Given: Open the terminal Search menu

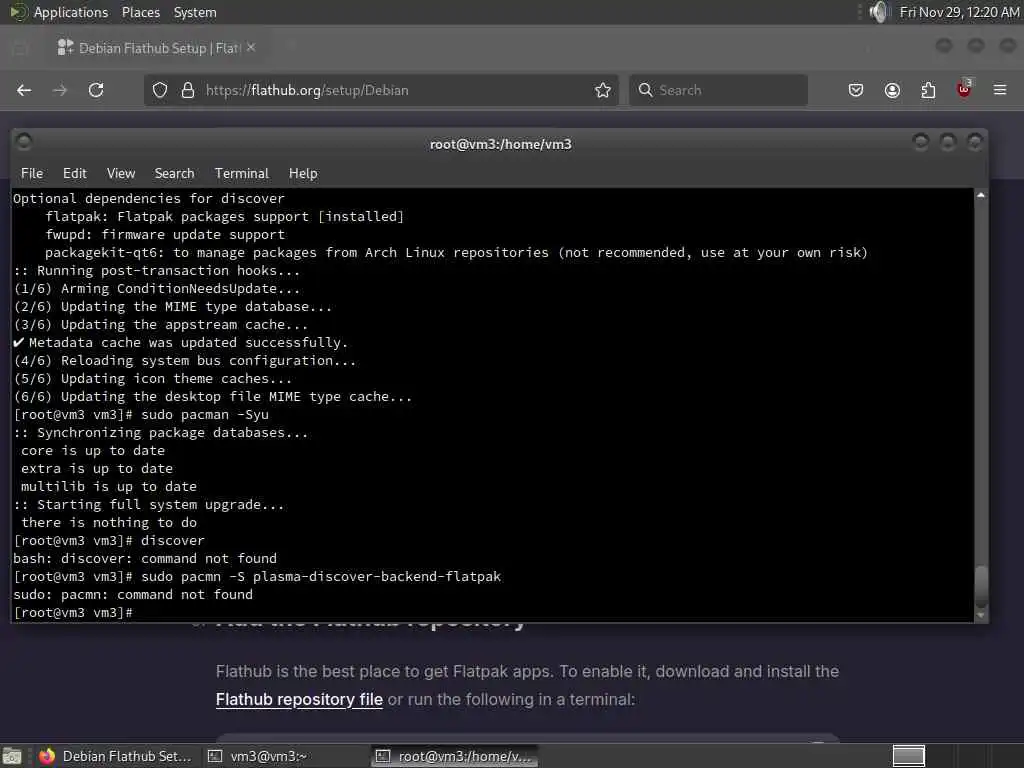Looking at the screenshot, I should tap(174, 173).
